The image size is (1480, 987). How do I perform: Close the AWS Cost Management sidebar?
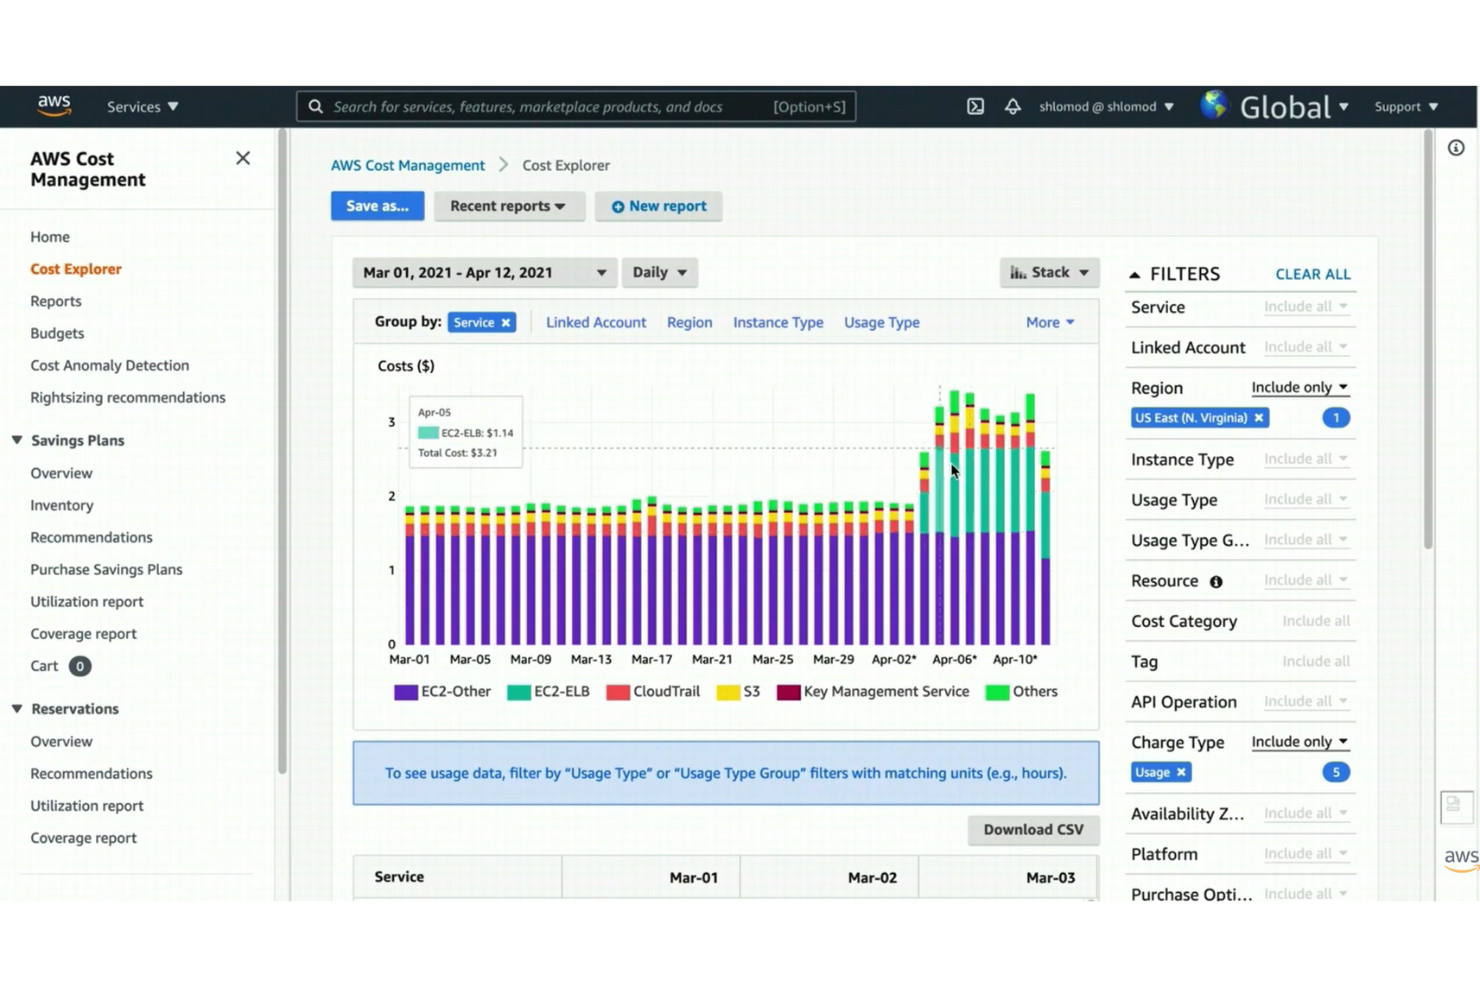(x=243, y=158)
